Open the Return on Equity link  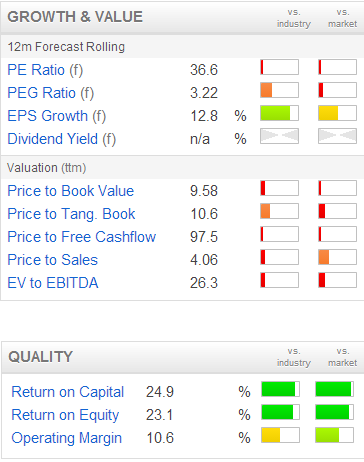65,415
